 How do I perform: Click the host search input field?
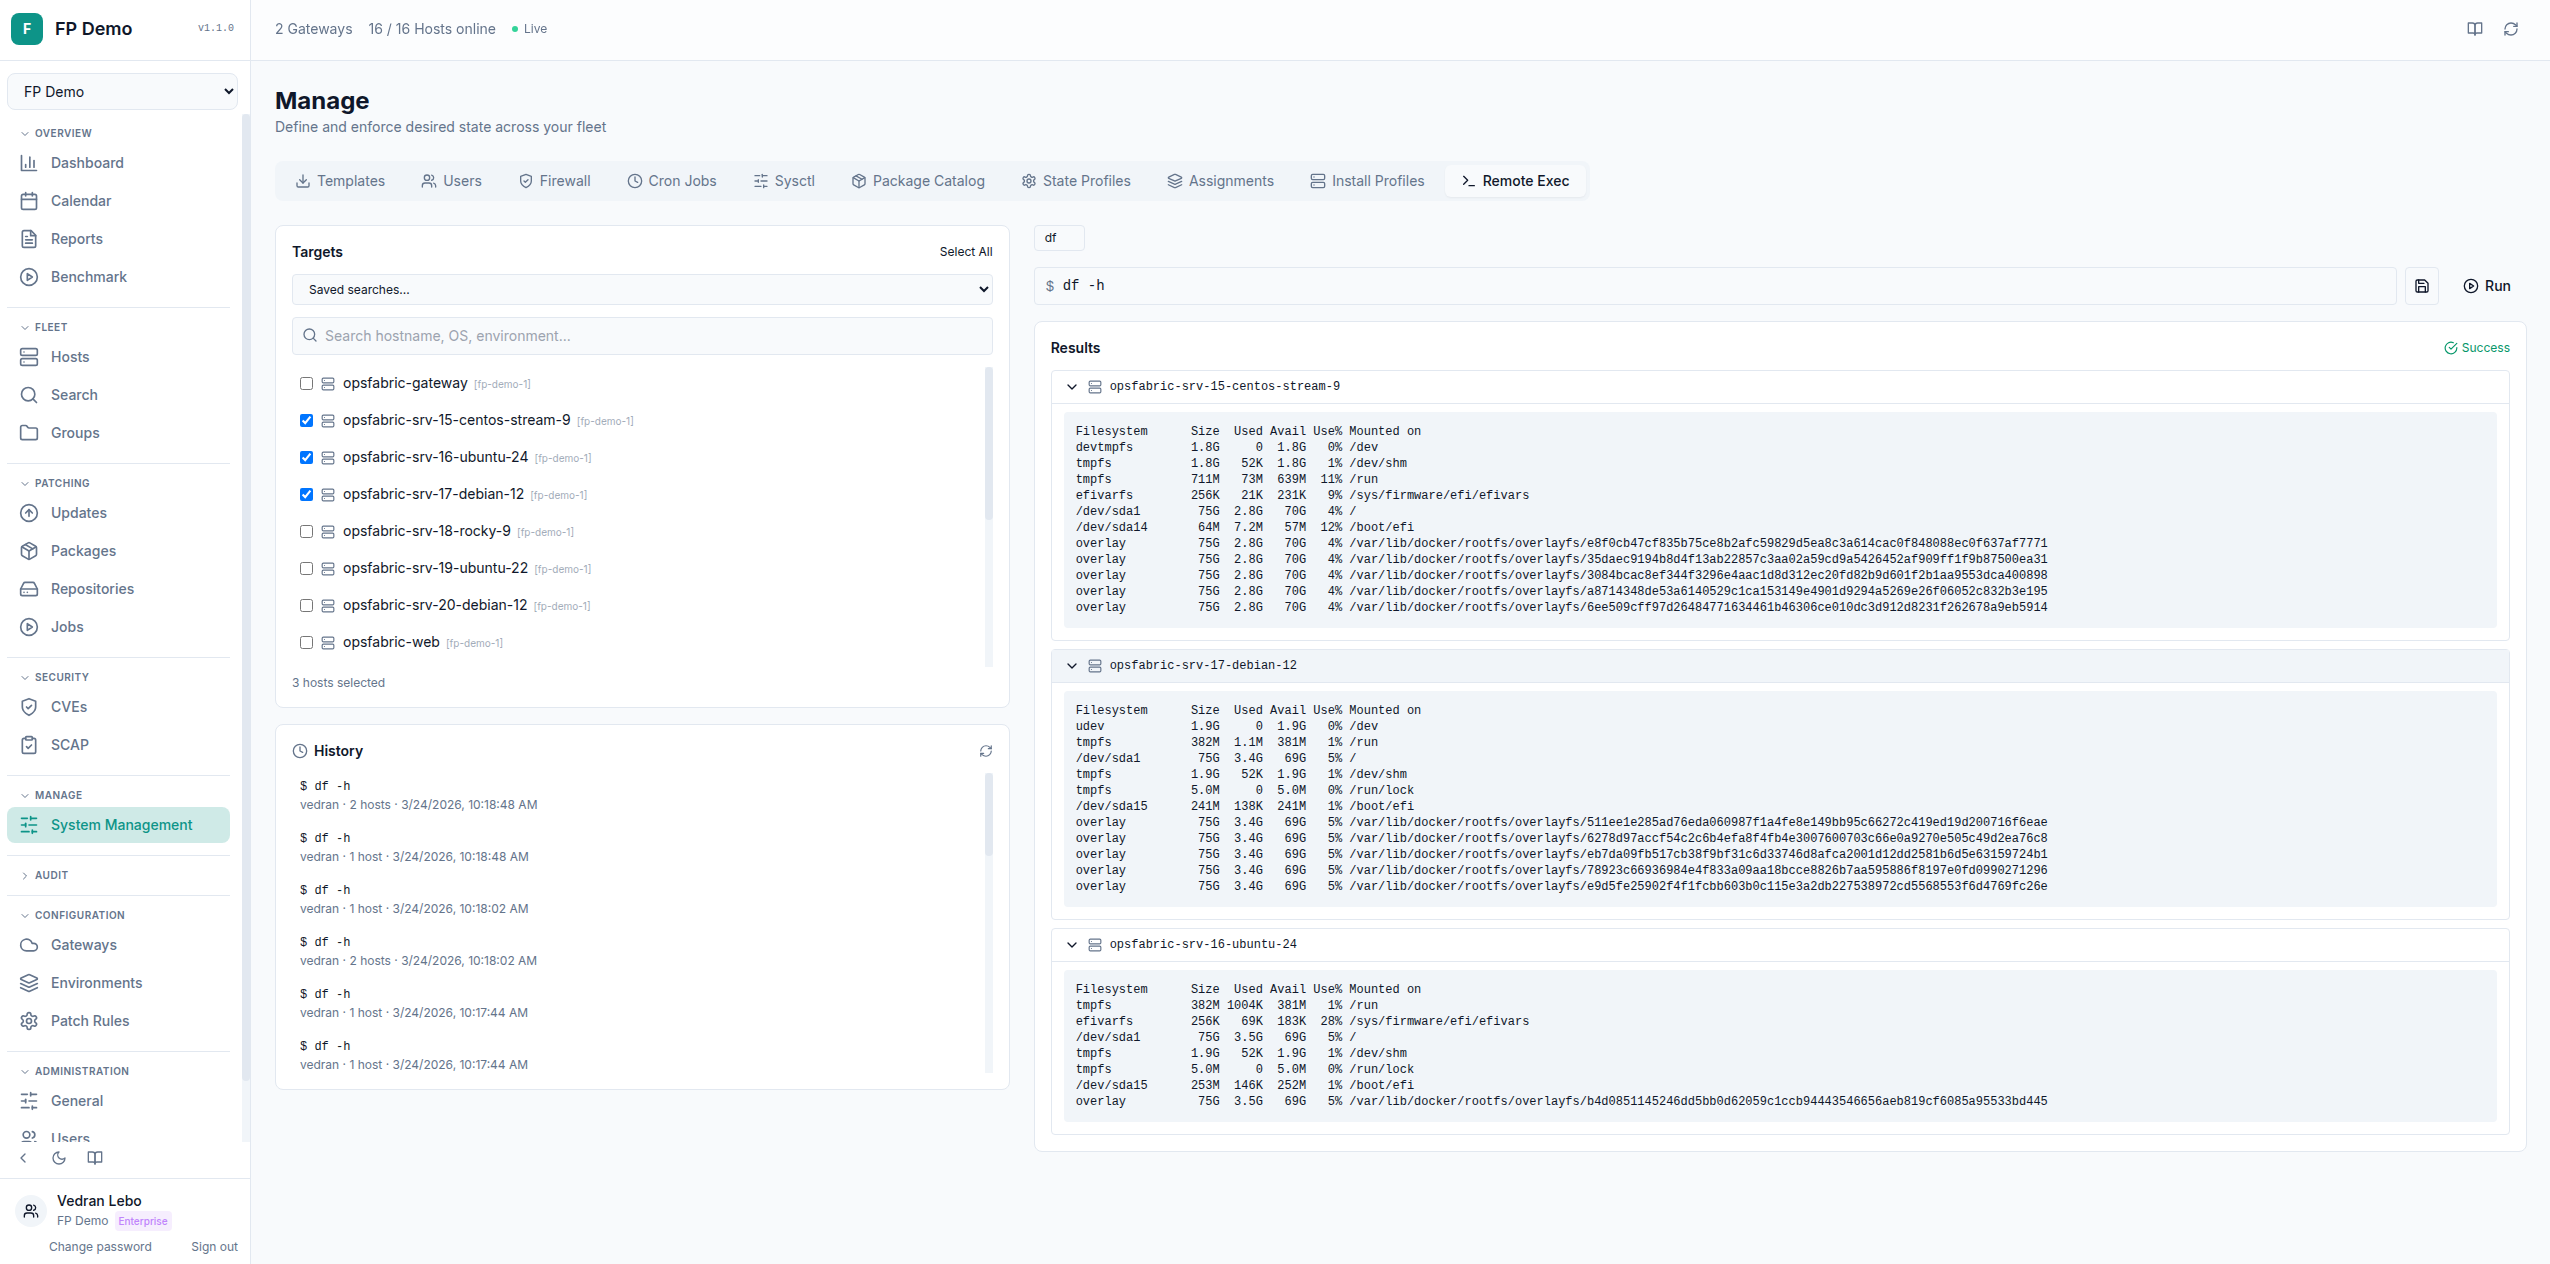point(641,336)
